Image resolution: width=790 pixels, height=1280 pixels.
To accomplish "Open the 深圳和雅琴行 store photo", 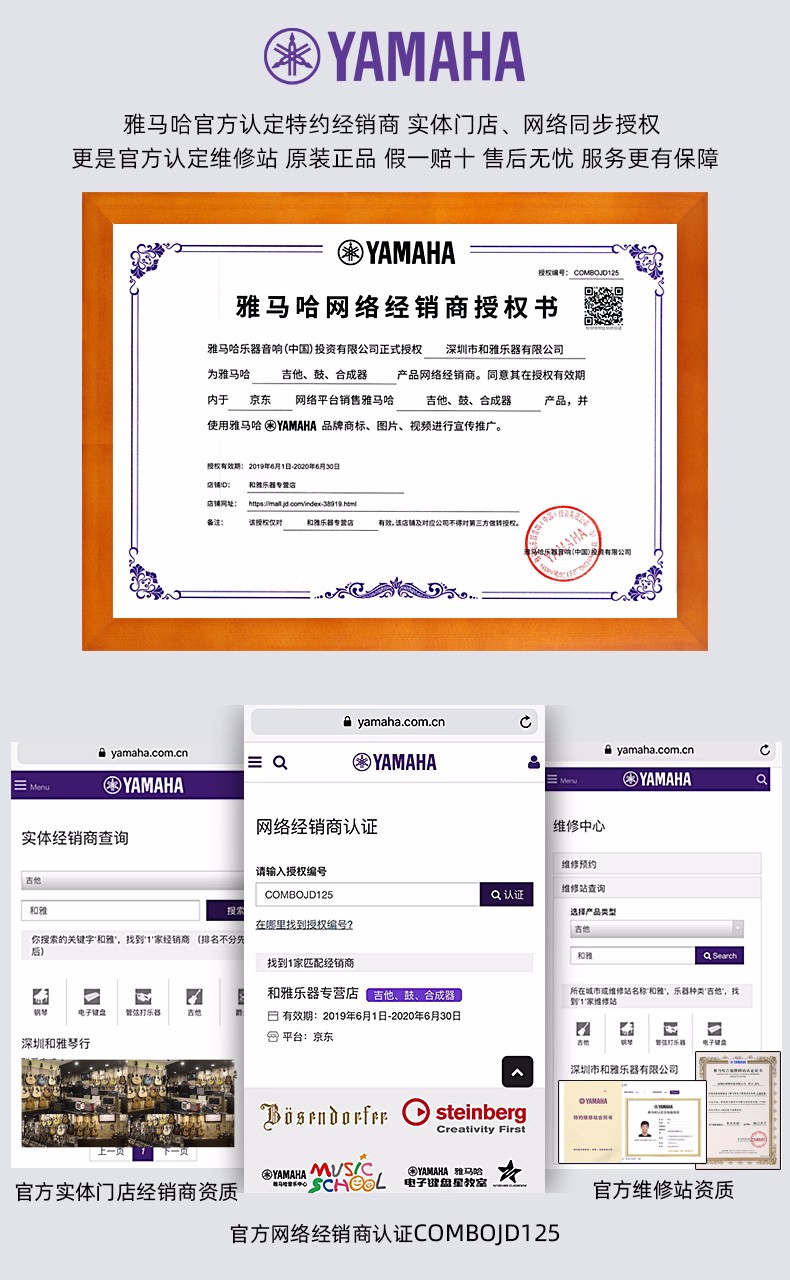I will pos(128,1102).
